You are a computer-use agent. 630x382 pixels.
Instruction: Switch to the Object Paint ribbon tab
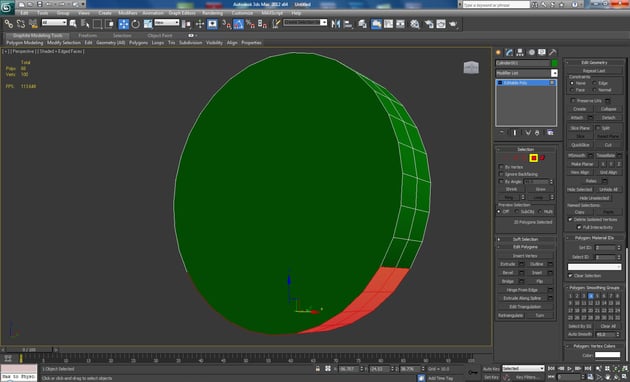[160, 35]
